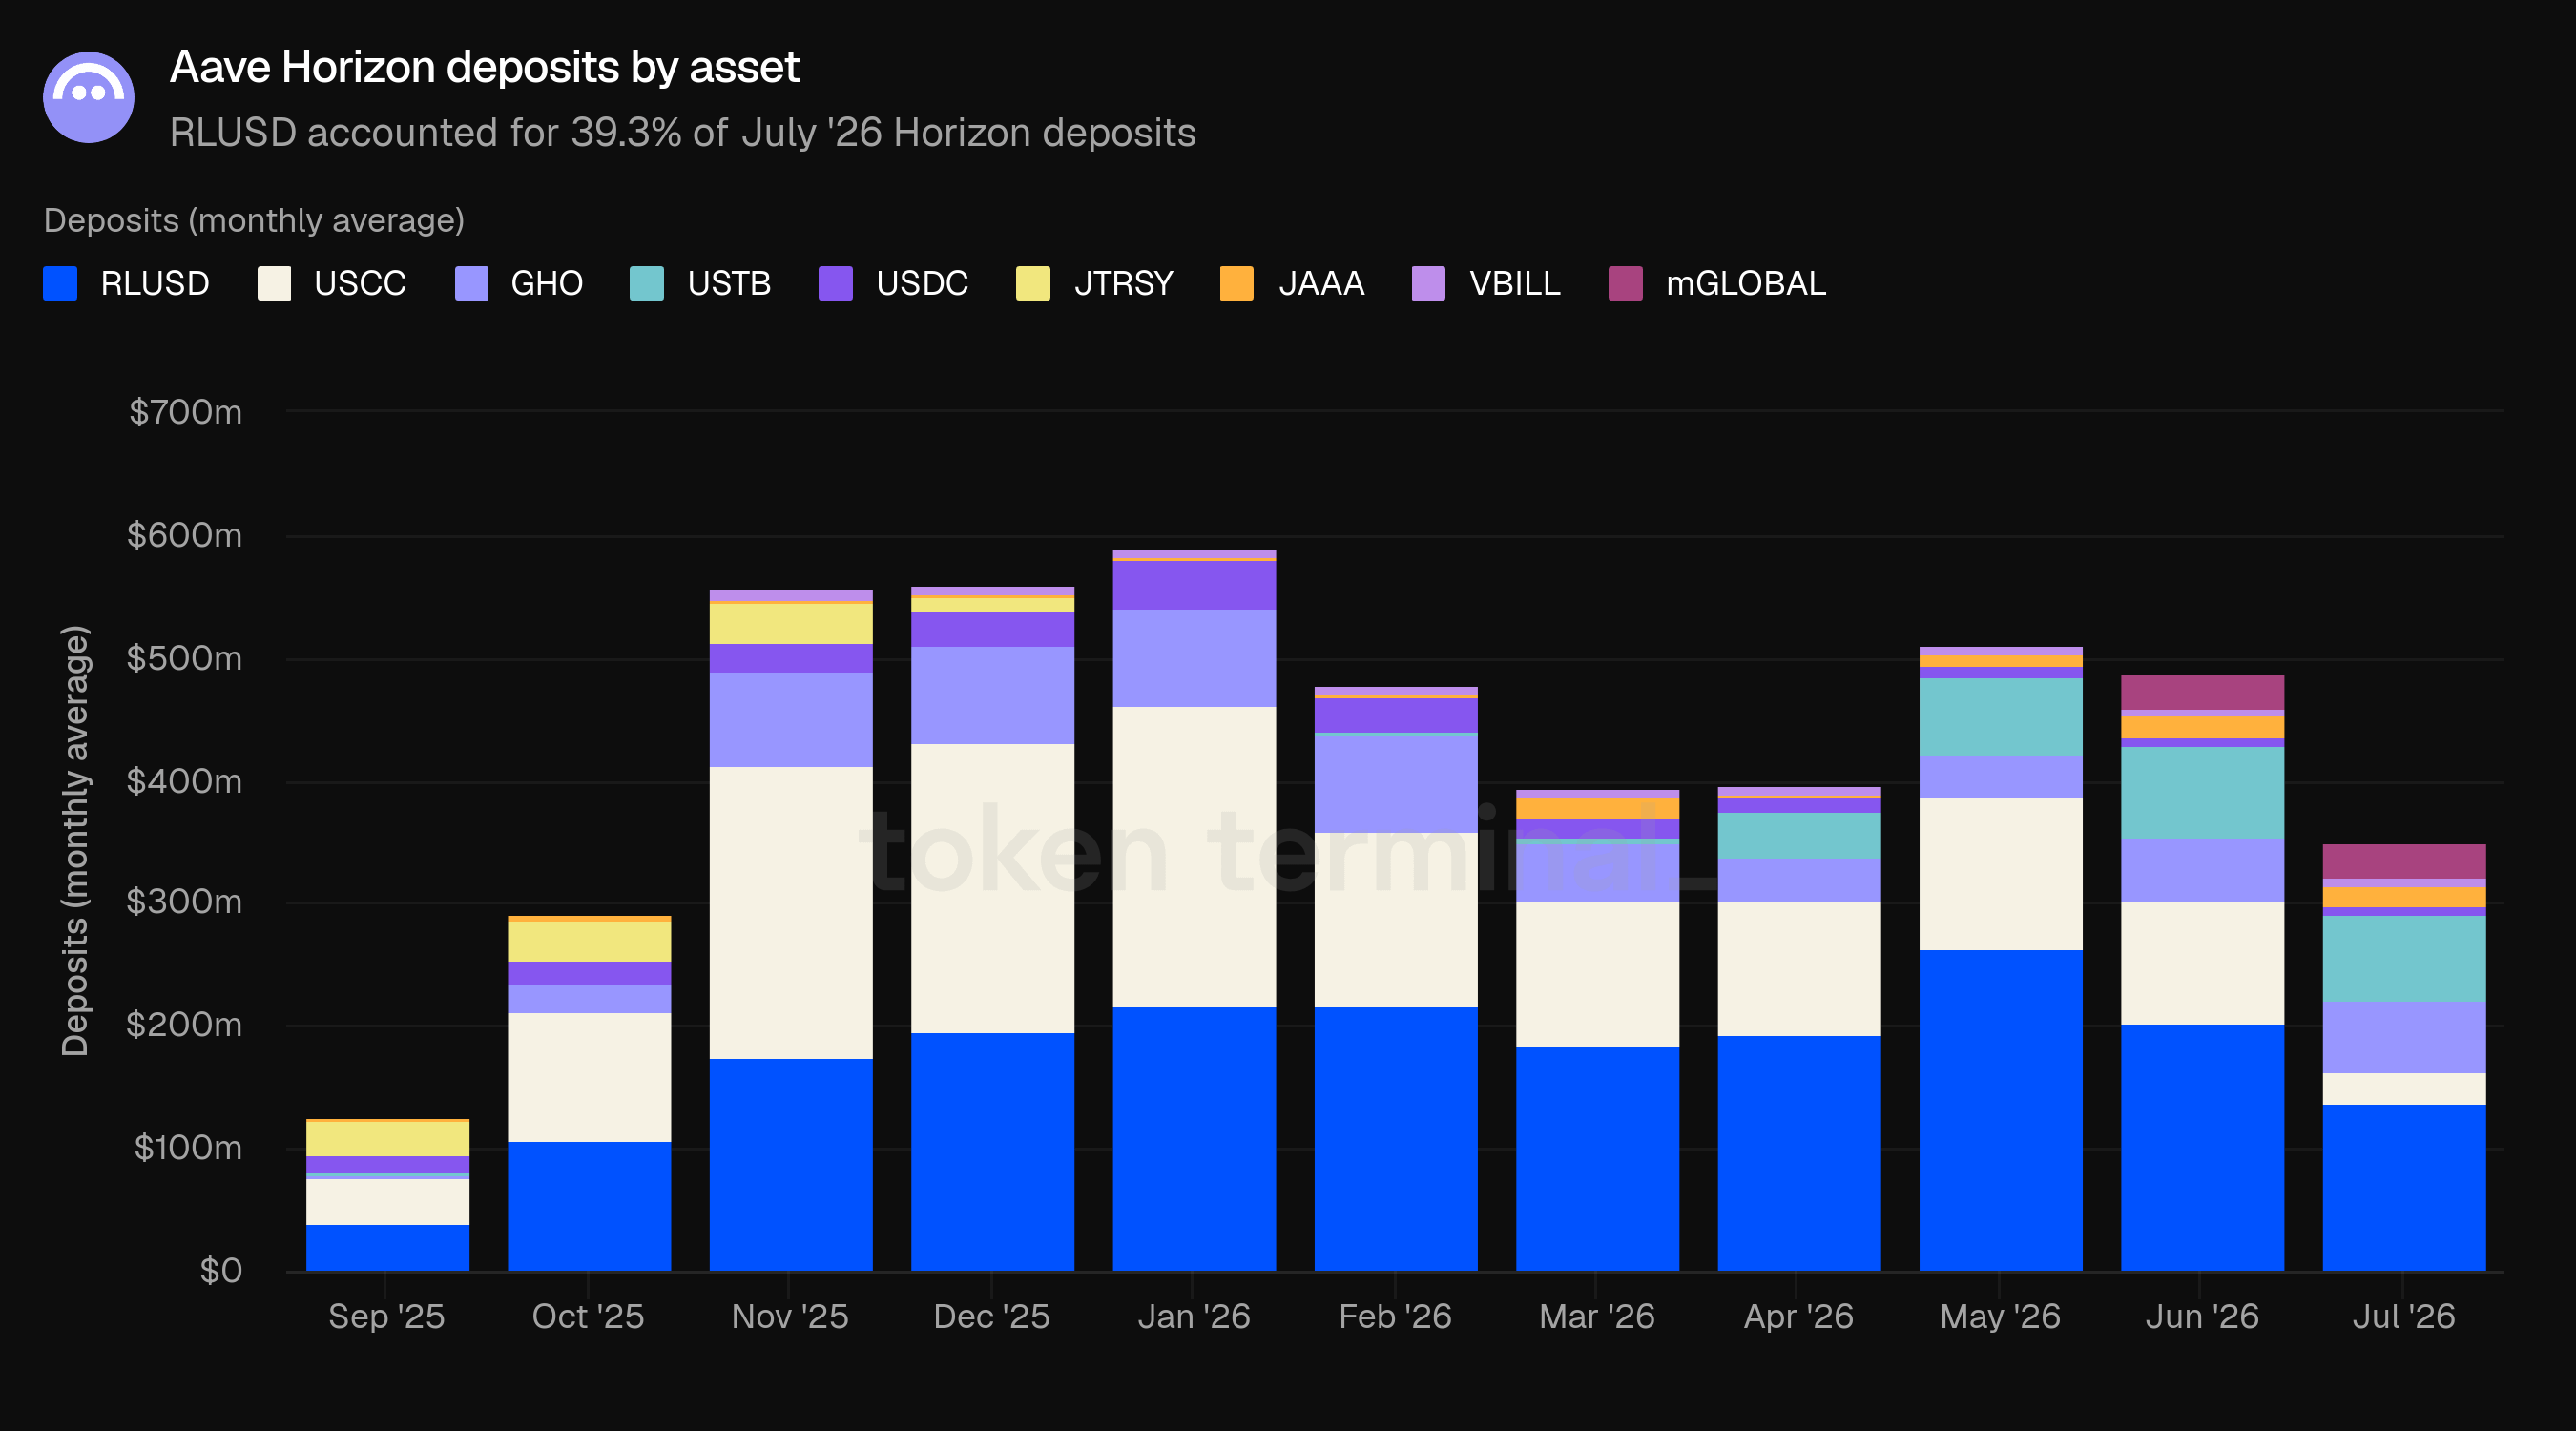Click the Apr '26 x-axis label
The image size is (2576, 1431).
click(x=1799, y=1316)
